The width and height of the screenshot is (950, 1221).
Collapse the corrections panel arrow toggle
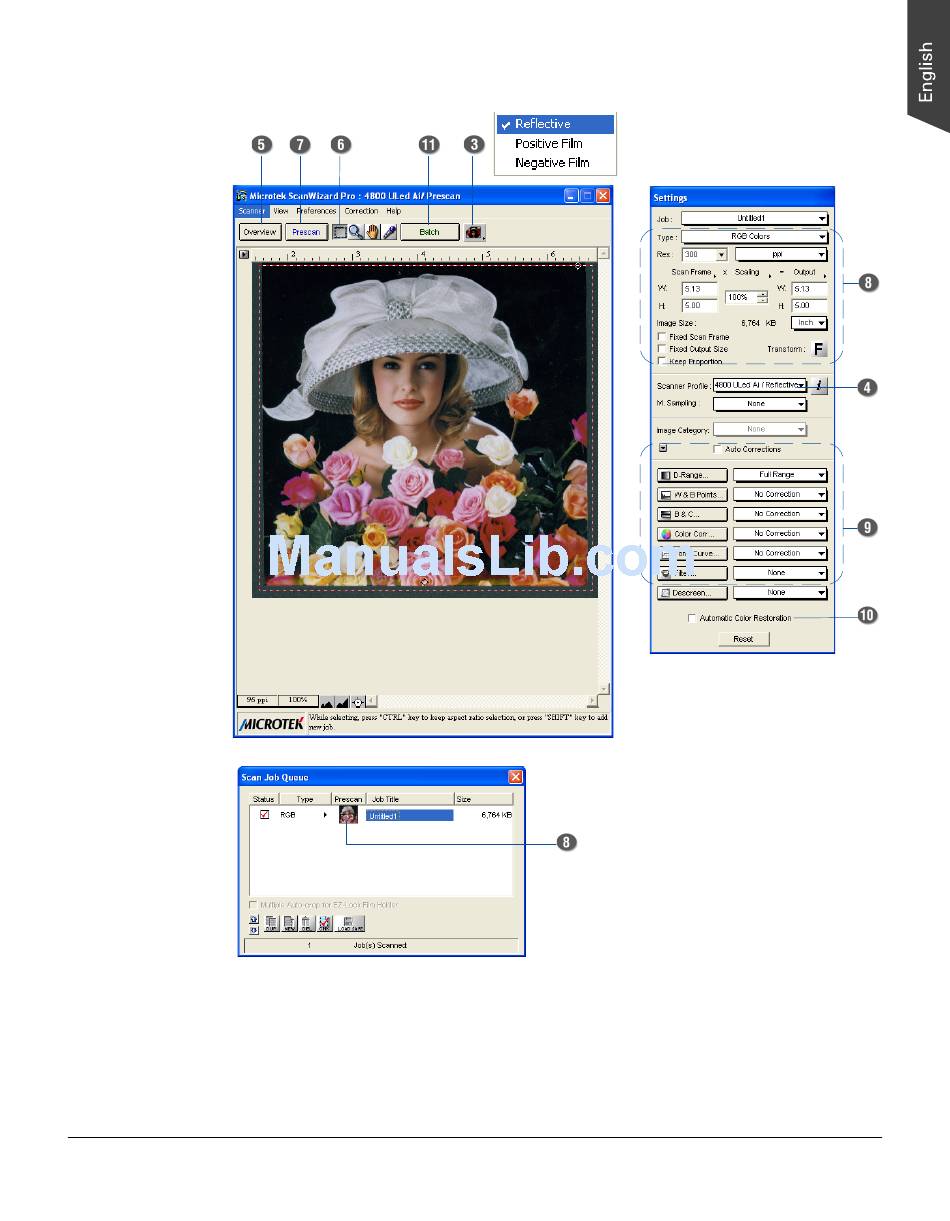coord(662,448)
